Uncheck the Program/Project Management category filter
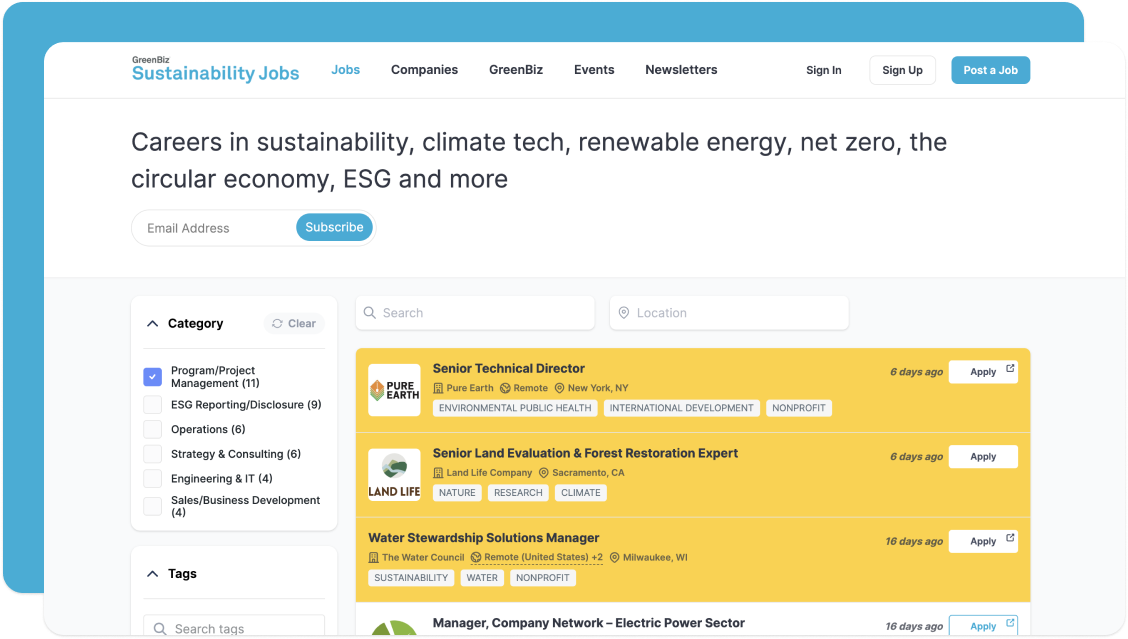Viewport: 1128px width, 639px height. [x=152, y=376]
